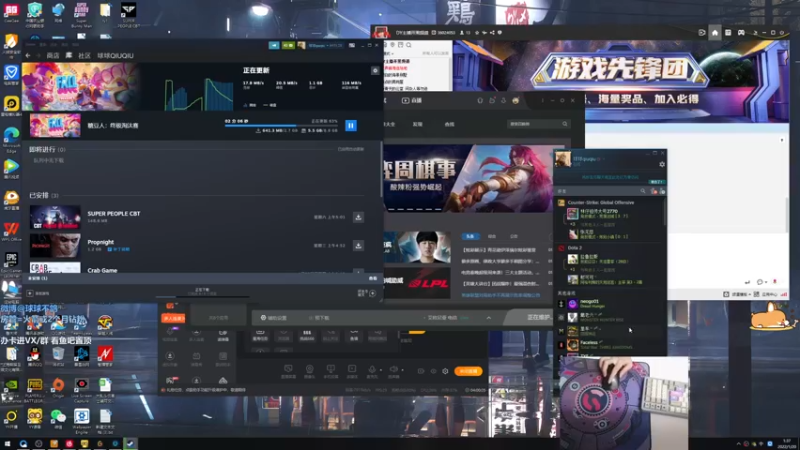Click speaker volume icon in broadcast tool
The image size is (800, 450).
point(393,369)
